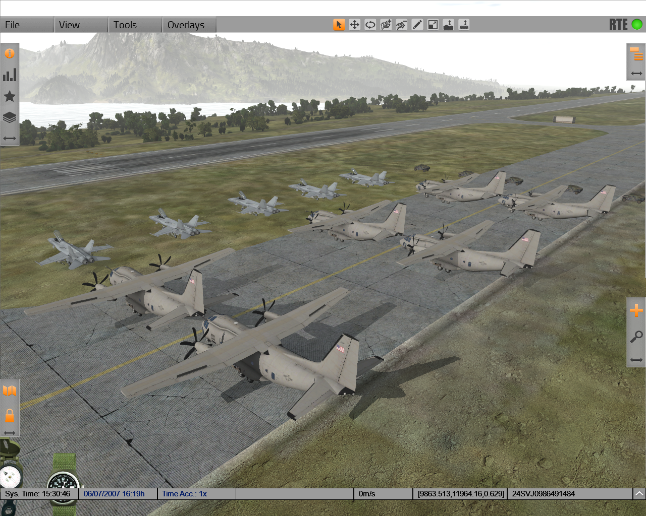The image size is (646, 516).
Task: Open the Overlays menu
Action: pyautogui.click(x=185, y=25)
